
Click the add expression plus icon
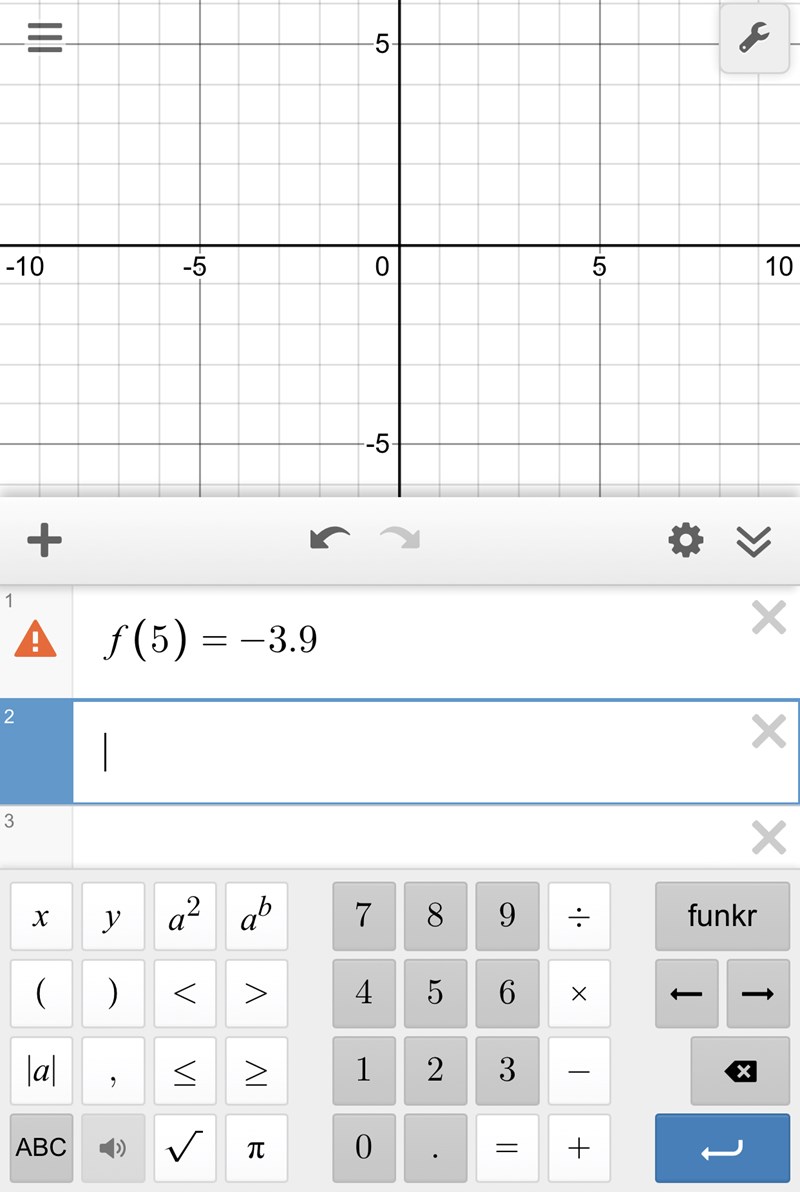[x=44, y=541]
